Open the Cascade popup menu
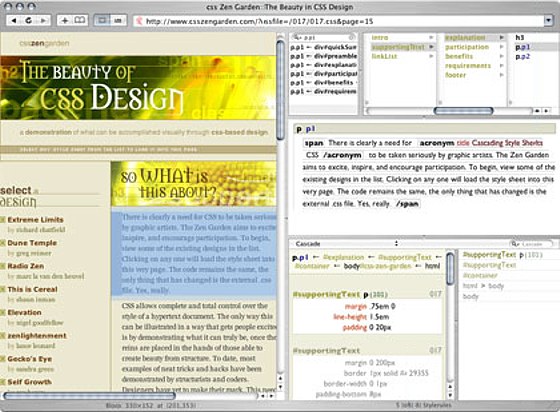 [346, 244]
